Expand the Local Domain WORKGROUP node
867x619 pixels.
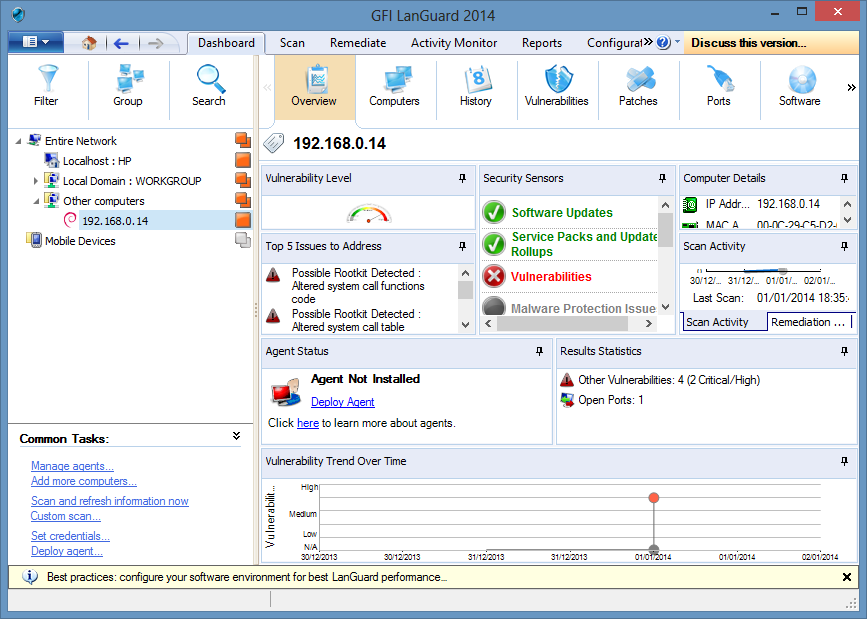tap(35, 181)
